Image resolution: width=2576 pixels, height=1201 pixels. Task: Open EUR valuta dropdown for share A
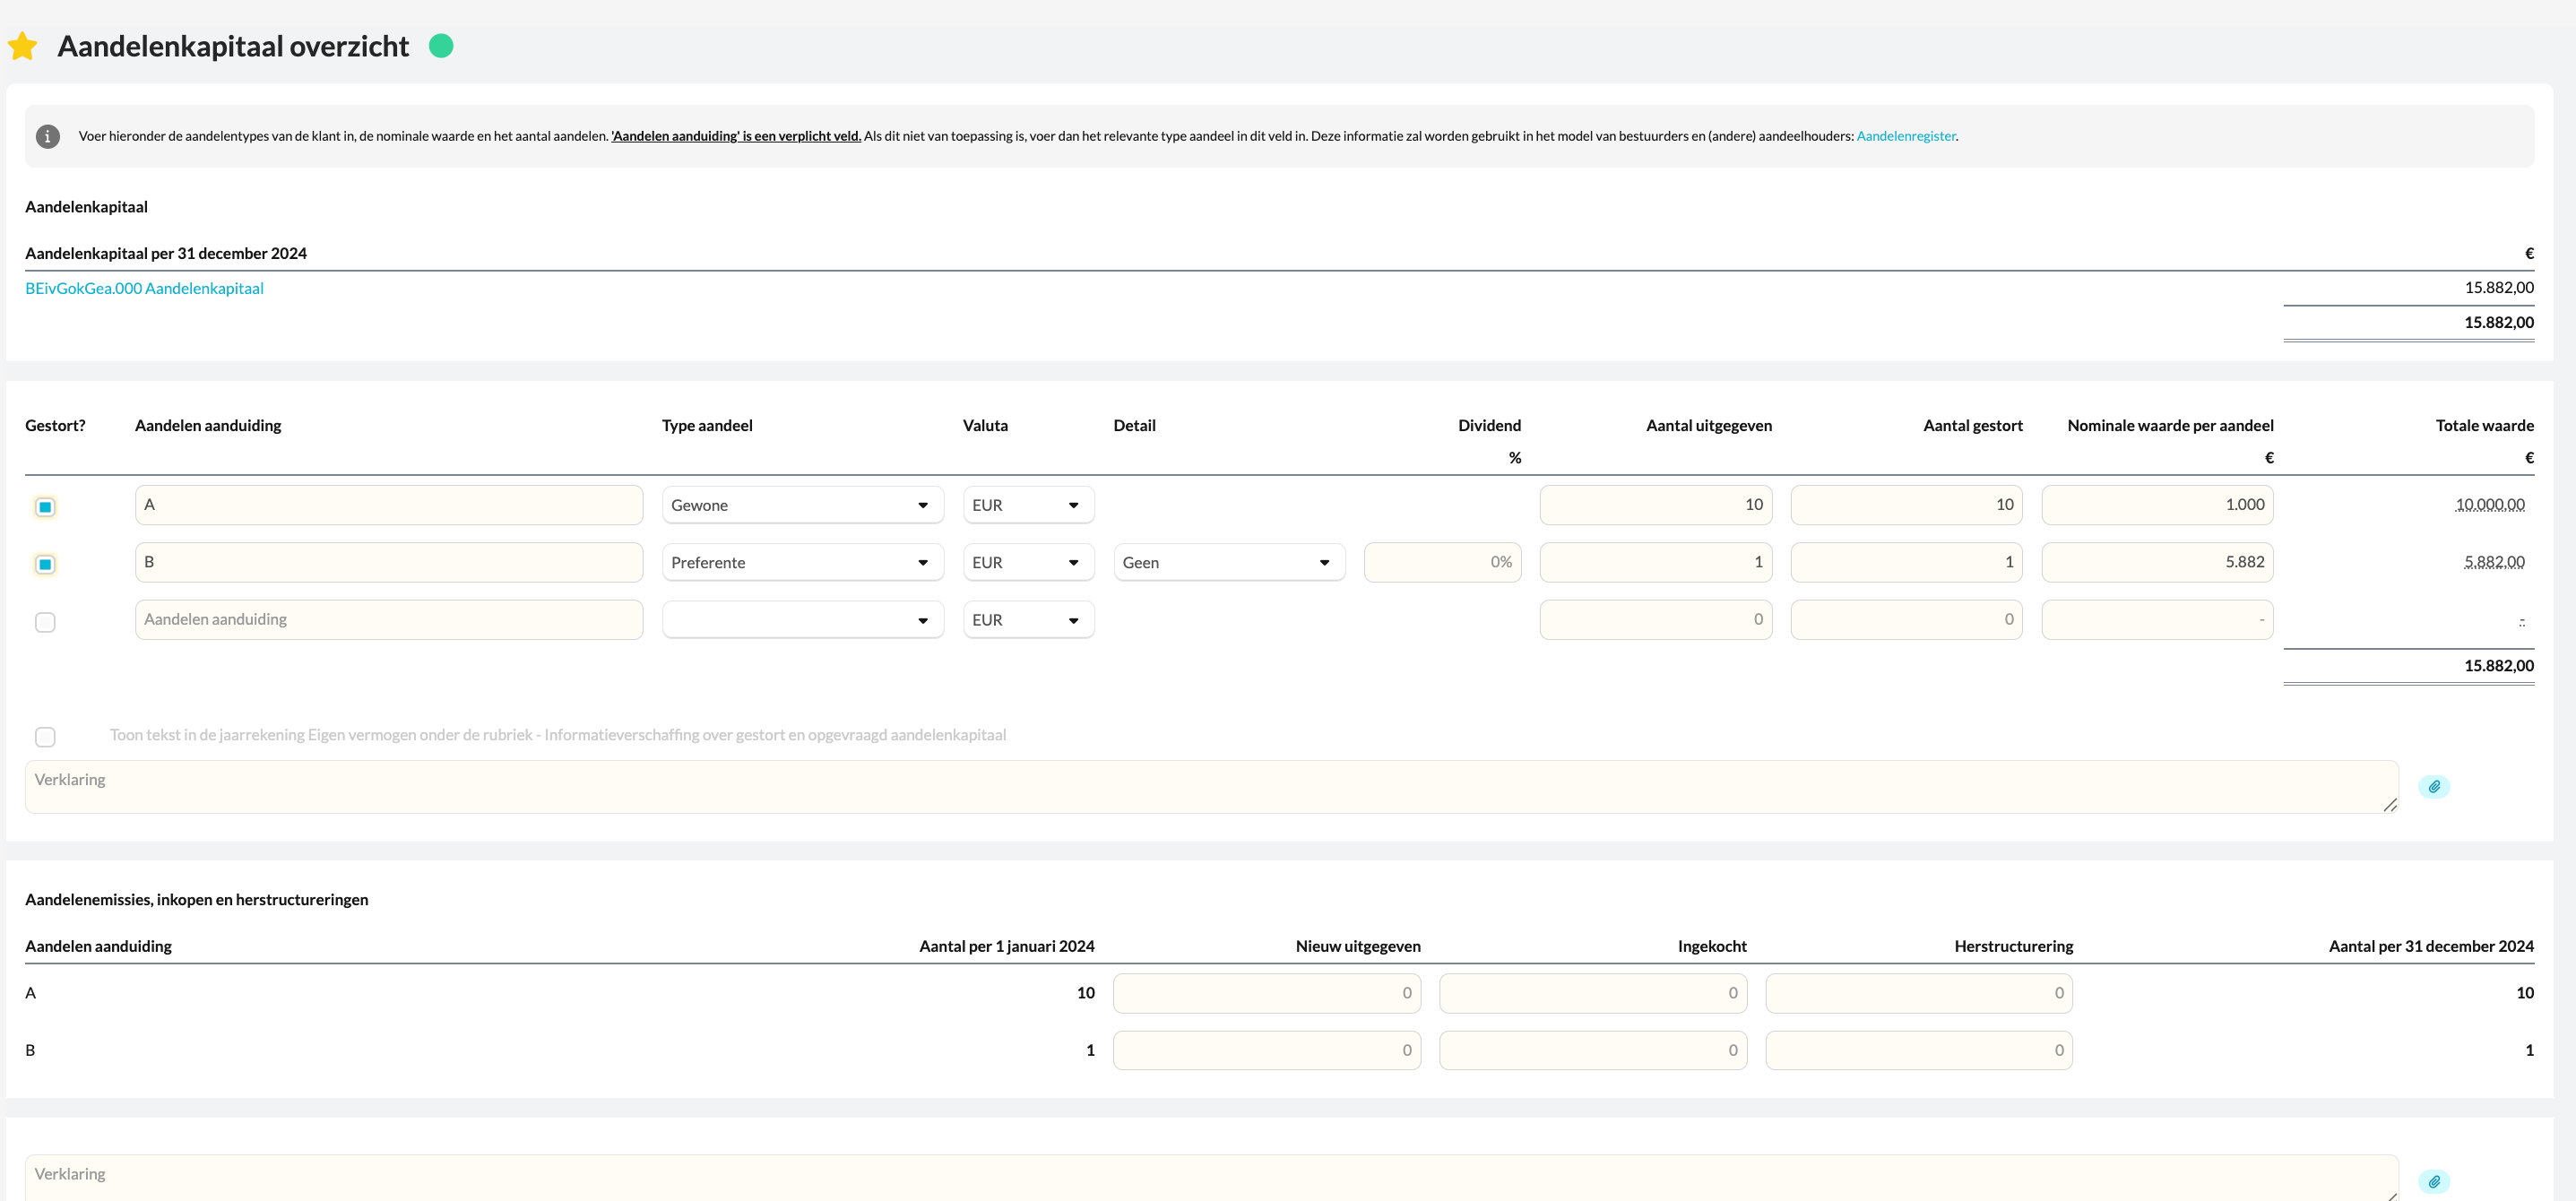(1027, 505)
